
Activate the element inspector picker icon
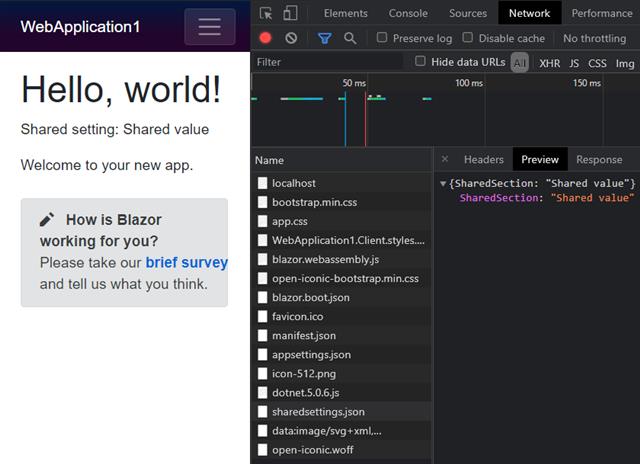(x=266, y=13)
